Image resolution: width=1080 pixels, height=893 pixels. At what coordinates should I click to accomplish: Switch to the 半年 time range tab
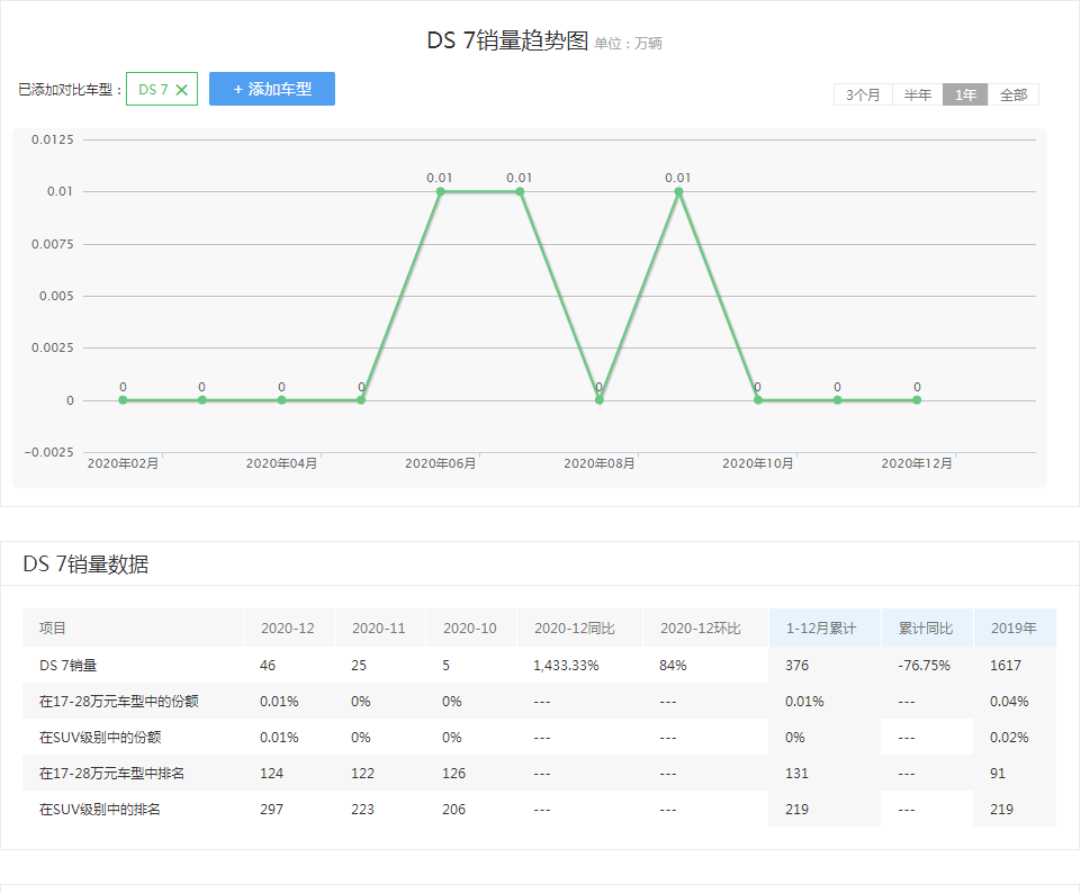click(x=917, y=95)
